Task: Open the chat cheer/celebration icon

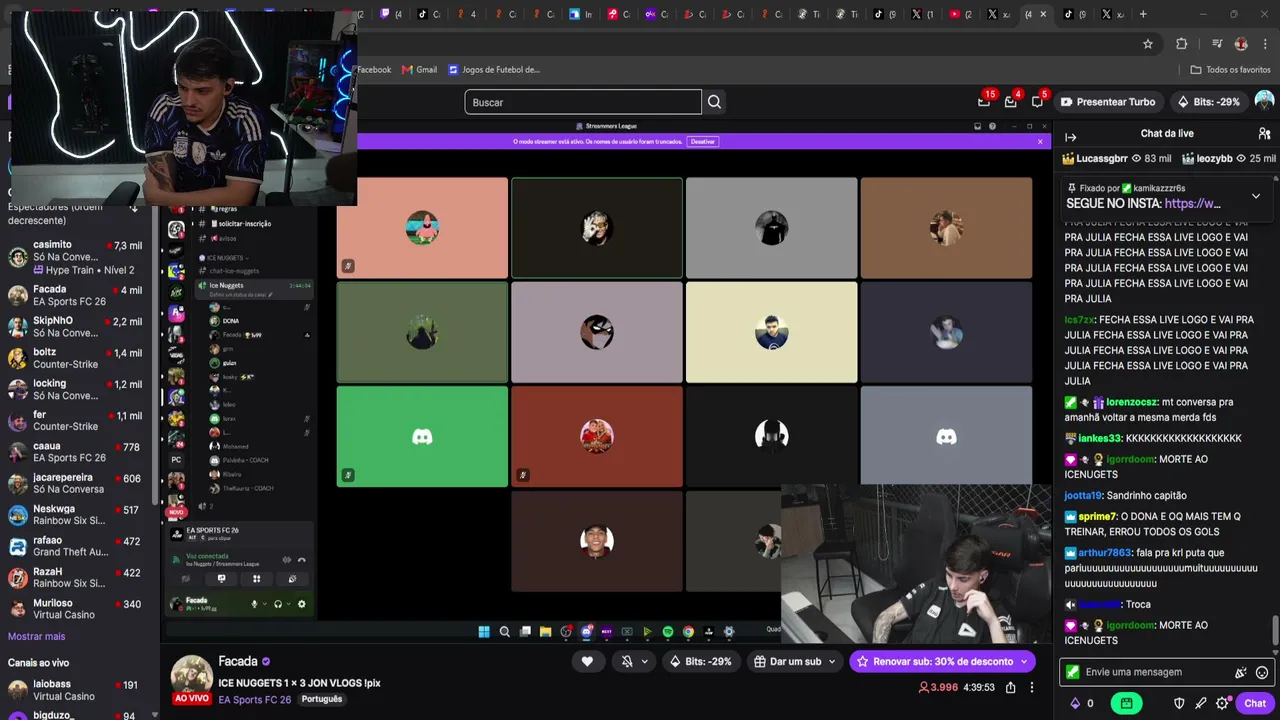Action: tap(1240, 673)
